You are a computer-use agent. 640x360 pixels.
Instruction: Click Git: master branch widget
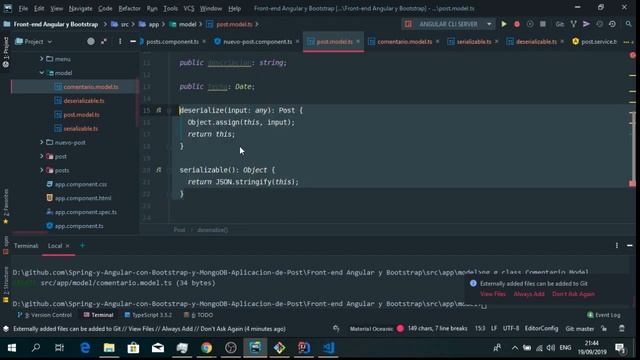(580, 329)
